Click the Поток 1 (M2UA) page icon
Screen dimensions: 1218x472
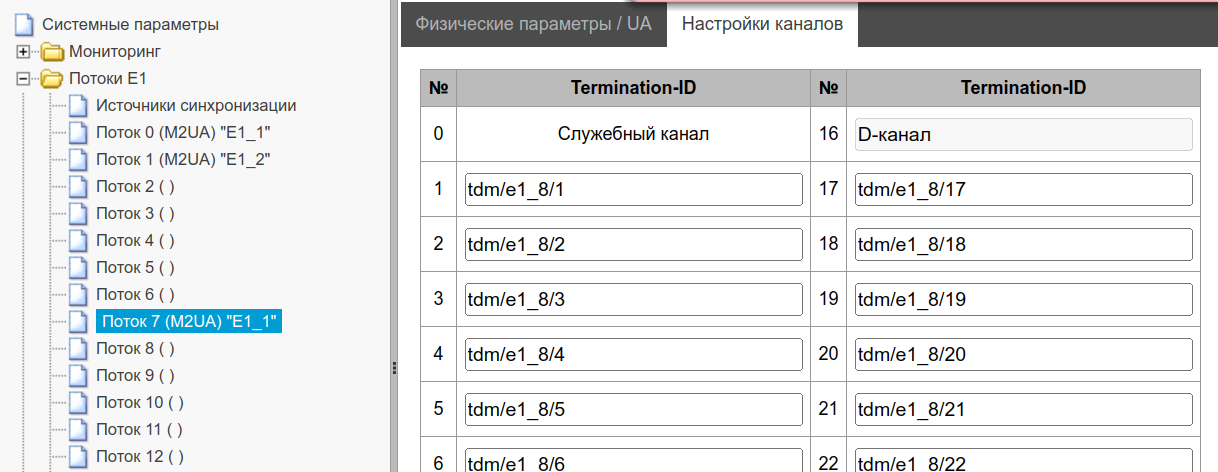pos(79,159)
